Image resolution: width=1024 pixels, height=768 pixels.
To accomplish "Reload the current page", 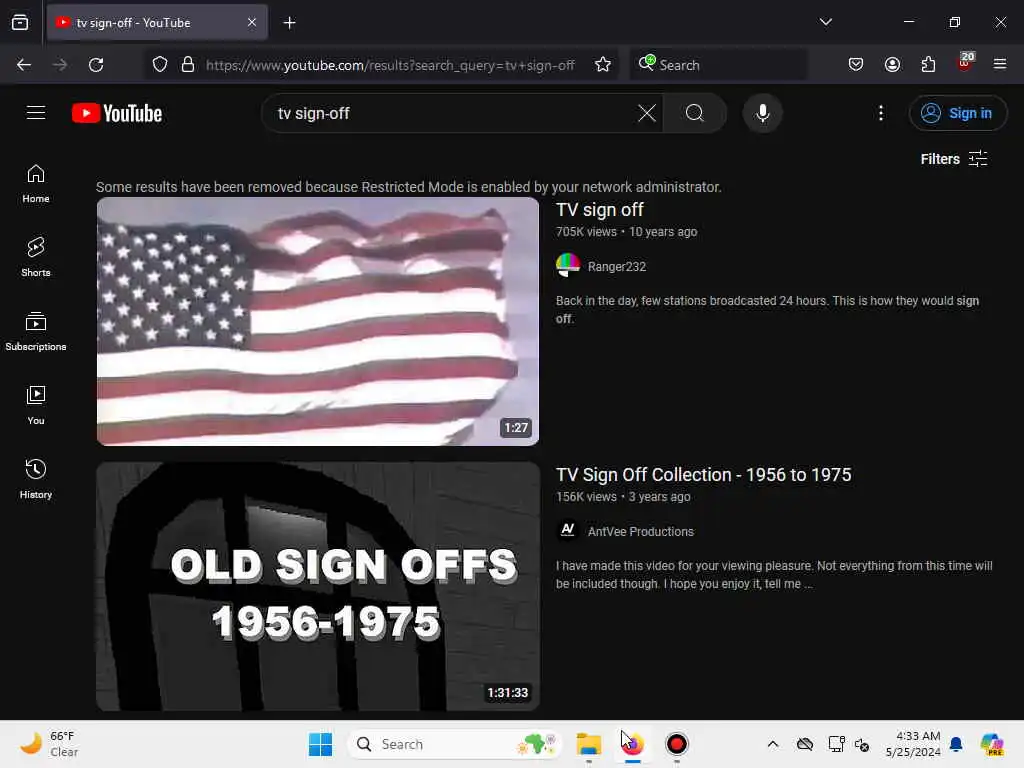I will point(96,65).
